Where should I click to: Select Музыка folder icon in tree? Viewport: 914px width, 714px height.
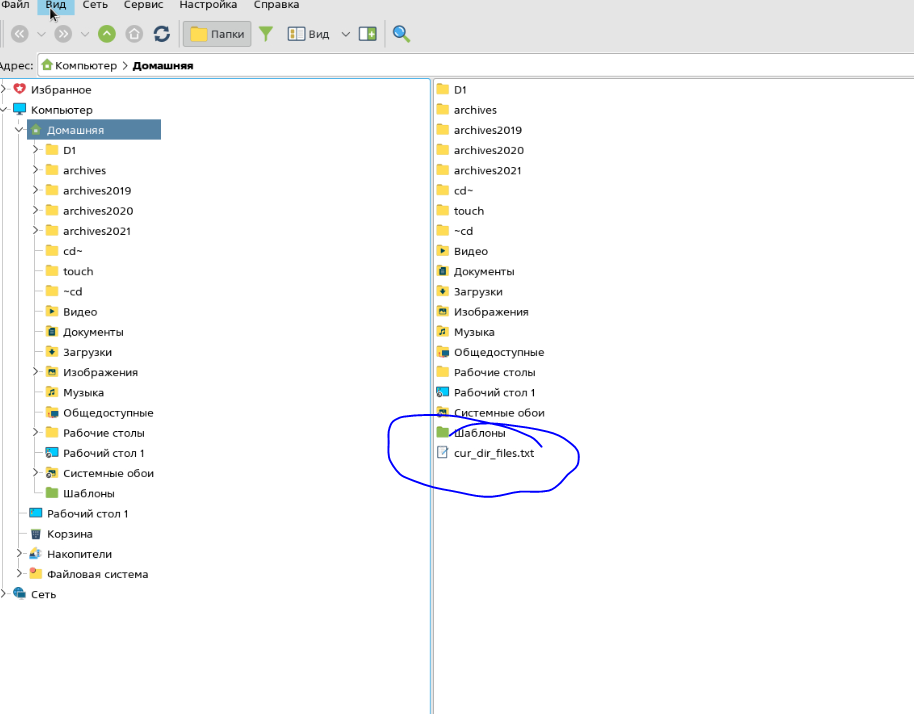click(52, 392)
